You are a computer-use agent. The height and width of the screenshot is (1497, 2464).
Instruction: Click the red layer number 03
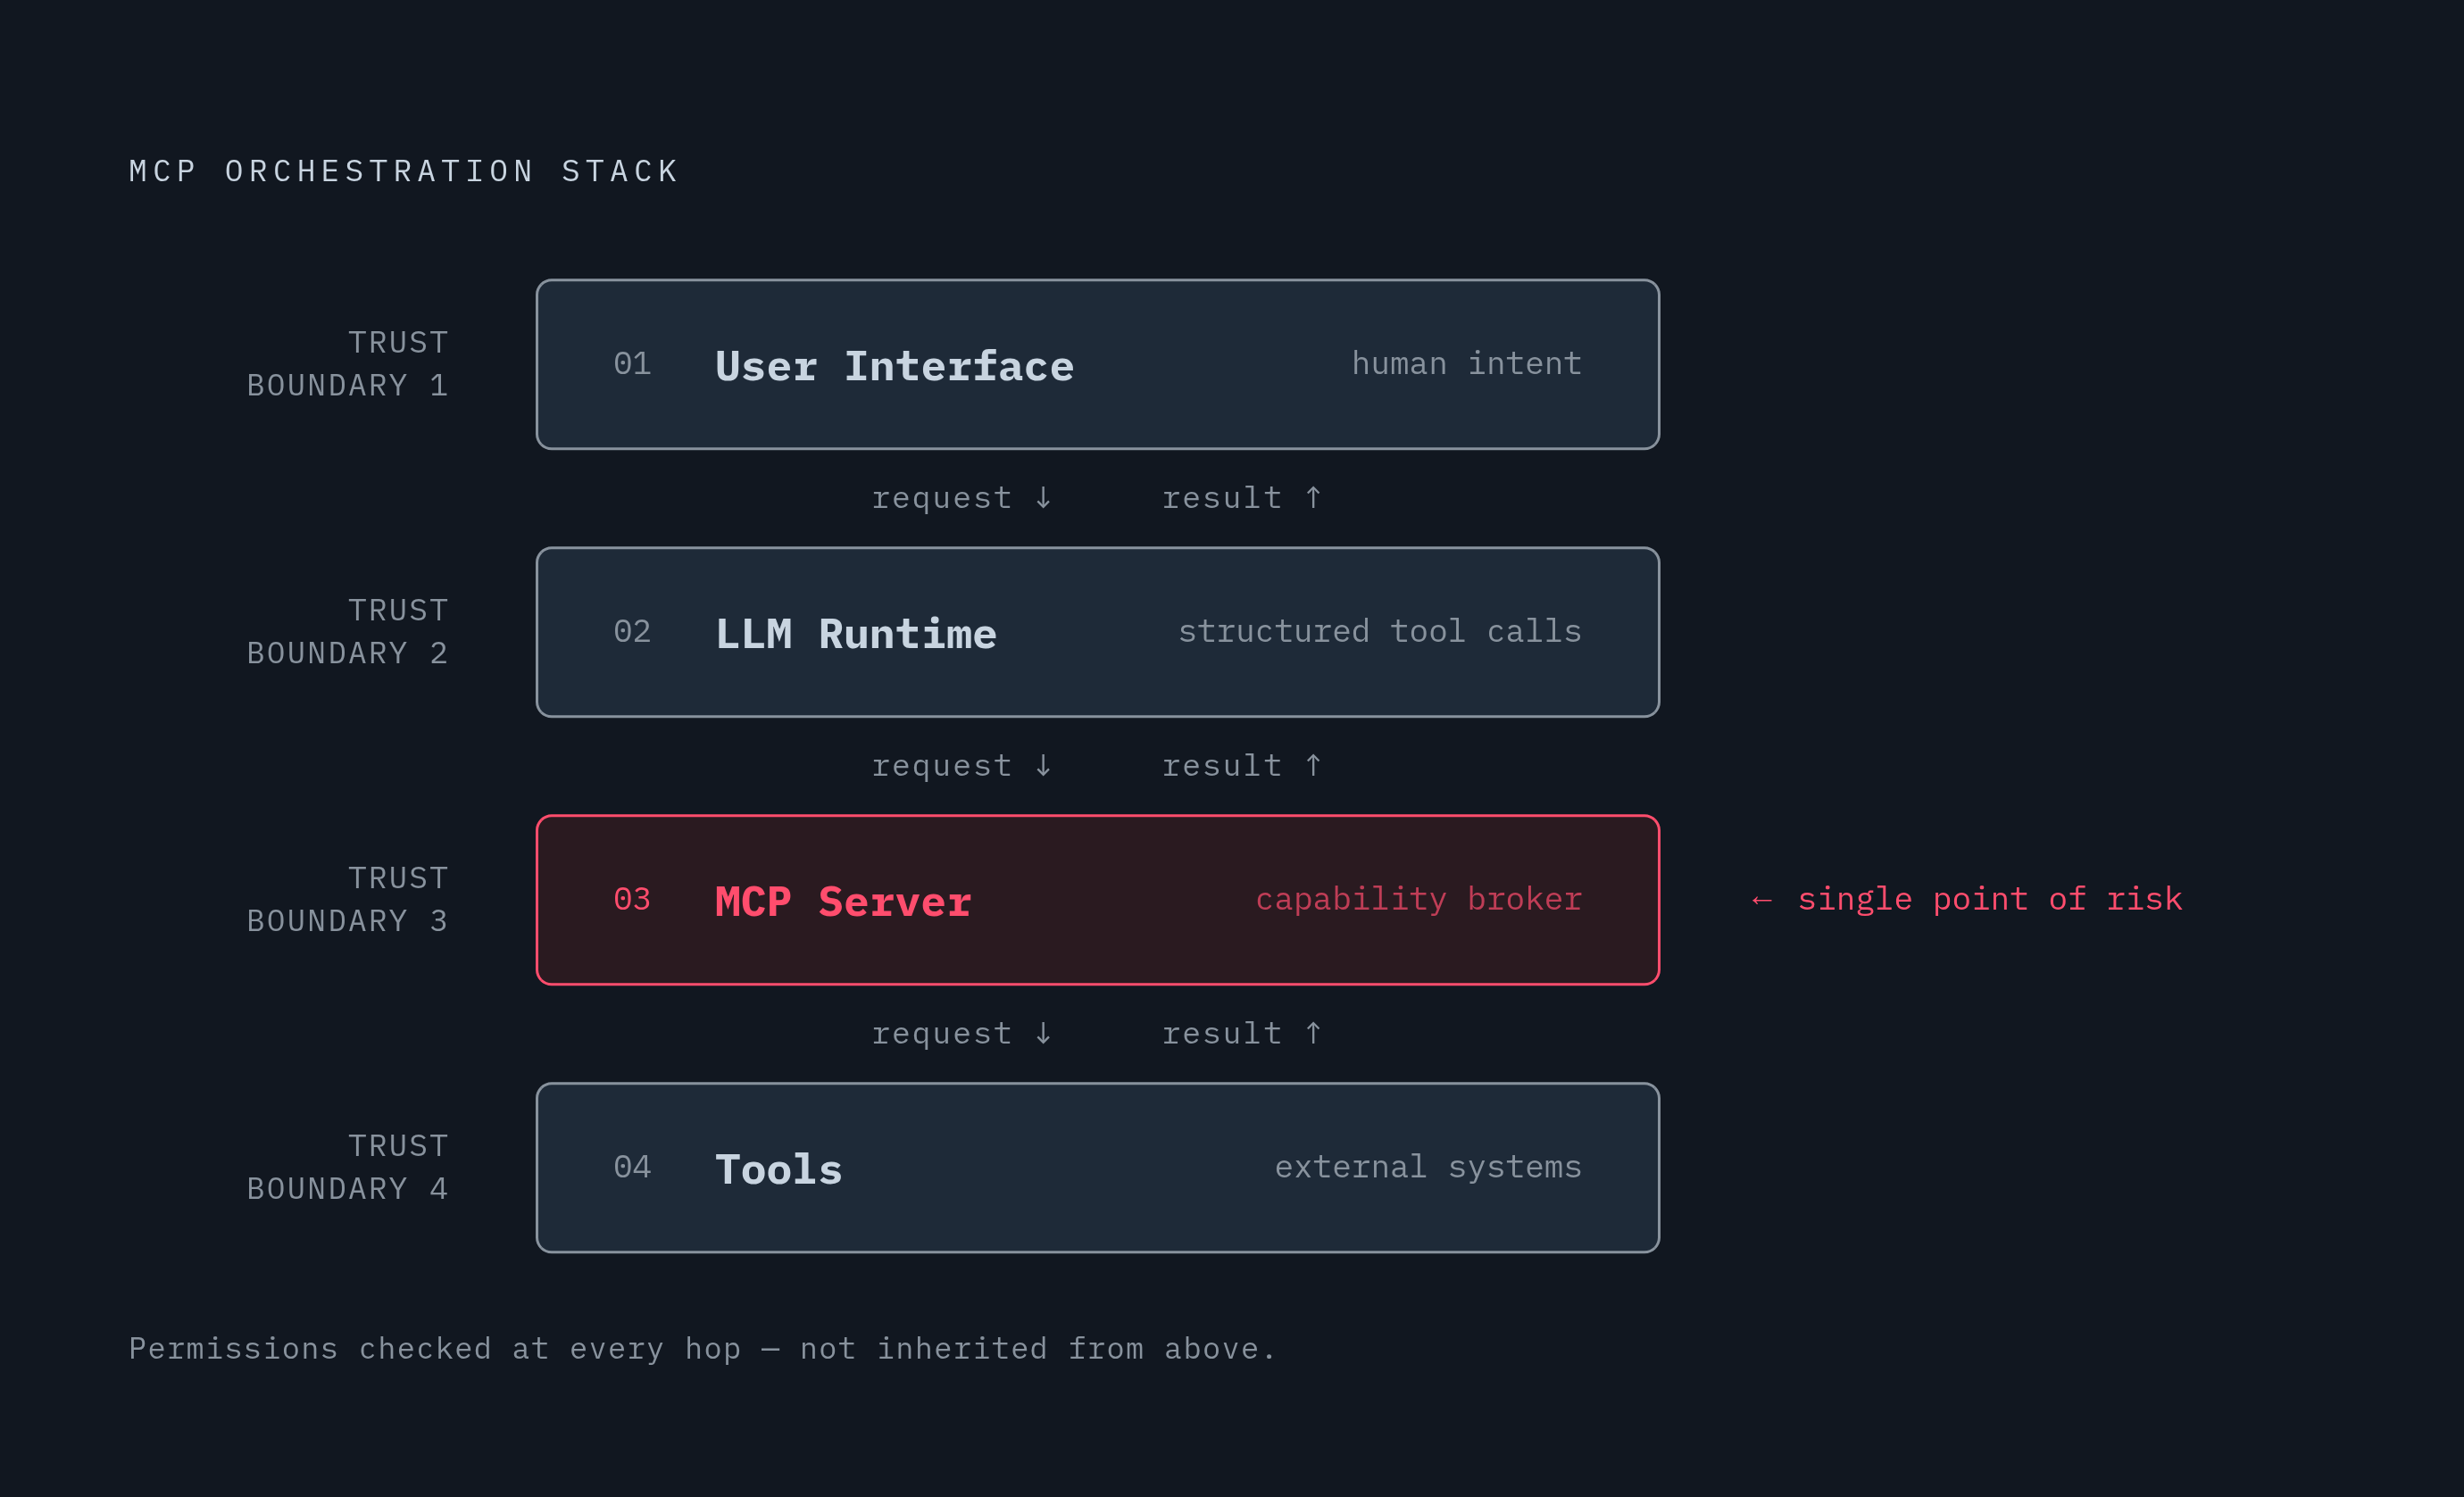632,899
